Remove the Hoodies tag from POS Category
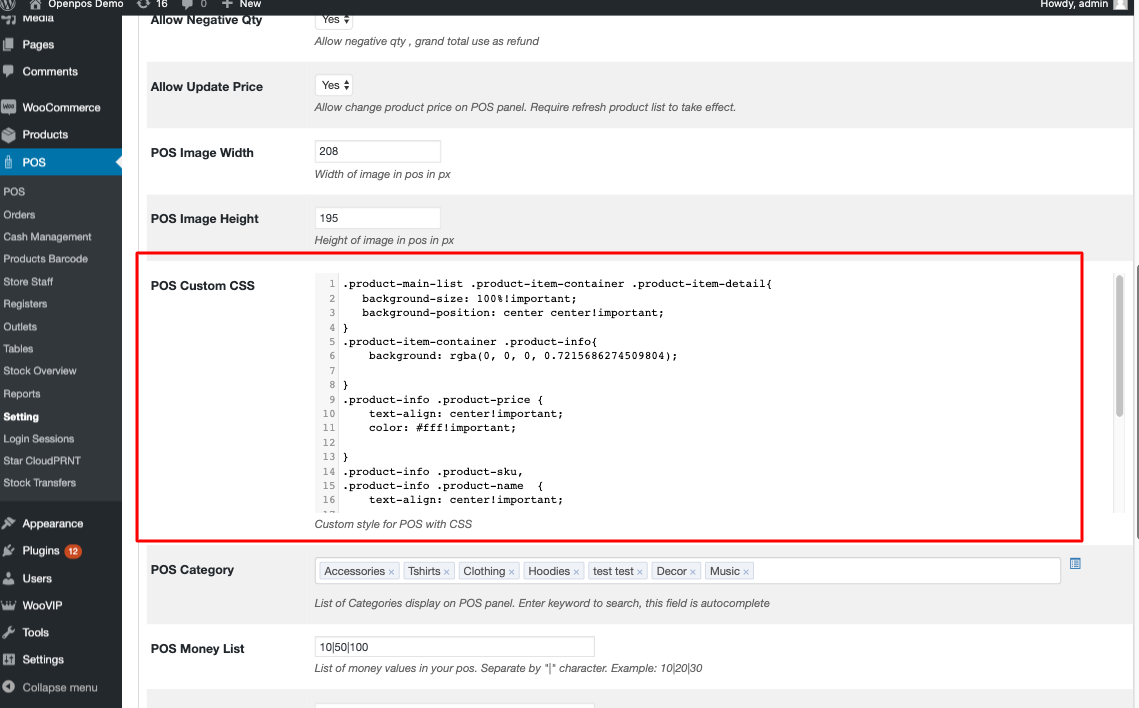Image resolution: width=1139 pixels, height=708 pixels. [577, 572]
